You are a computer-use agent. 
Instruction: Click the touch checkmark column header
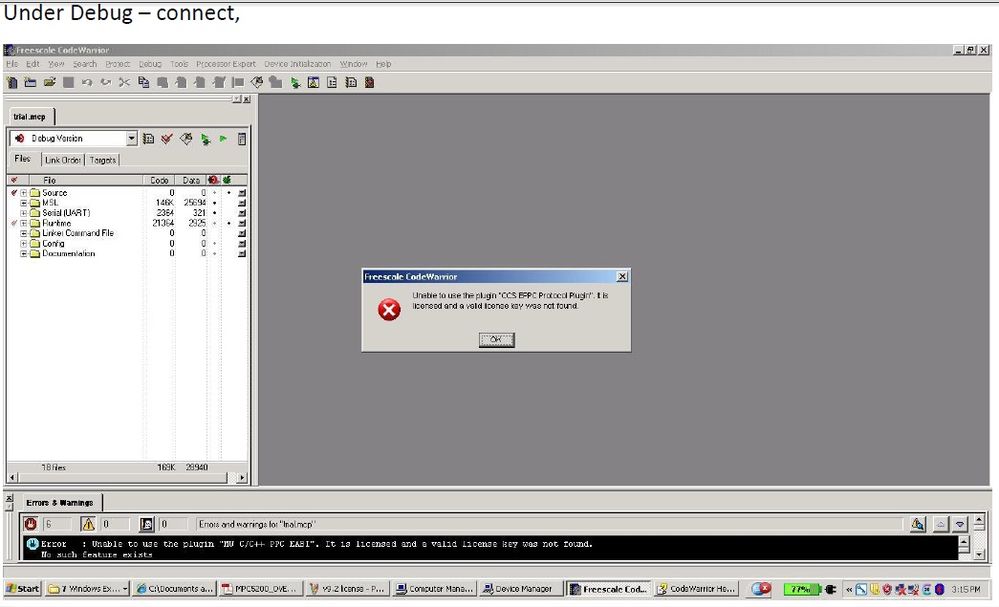tap(14, 180)
